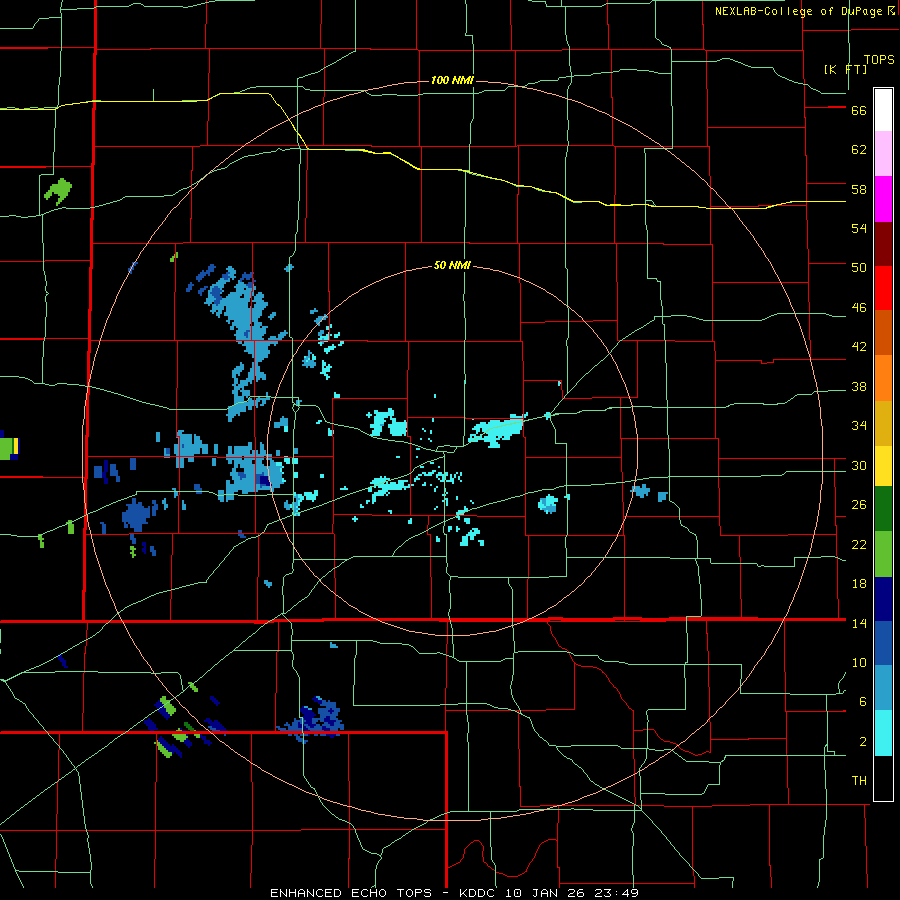Viewport: 900px width, 900px height.
Task: Click the TOPS legend title
Action: click(879, 59)
